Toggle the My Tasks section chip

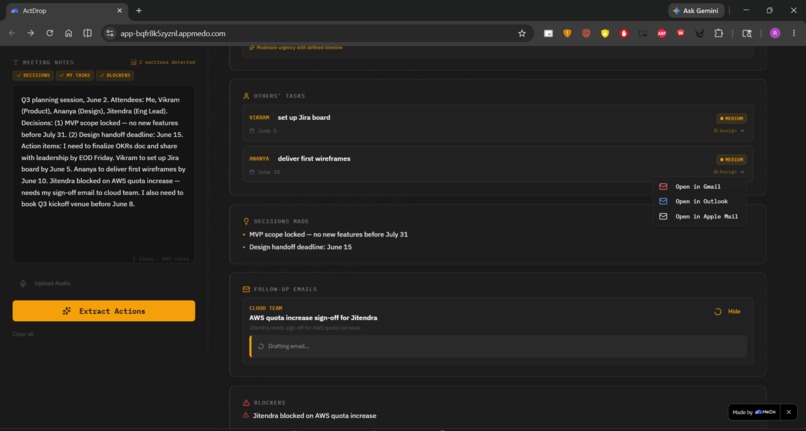75,75
